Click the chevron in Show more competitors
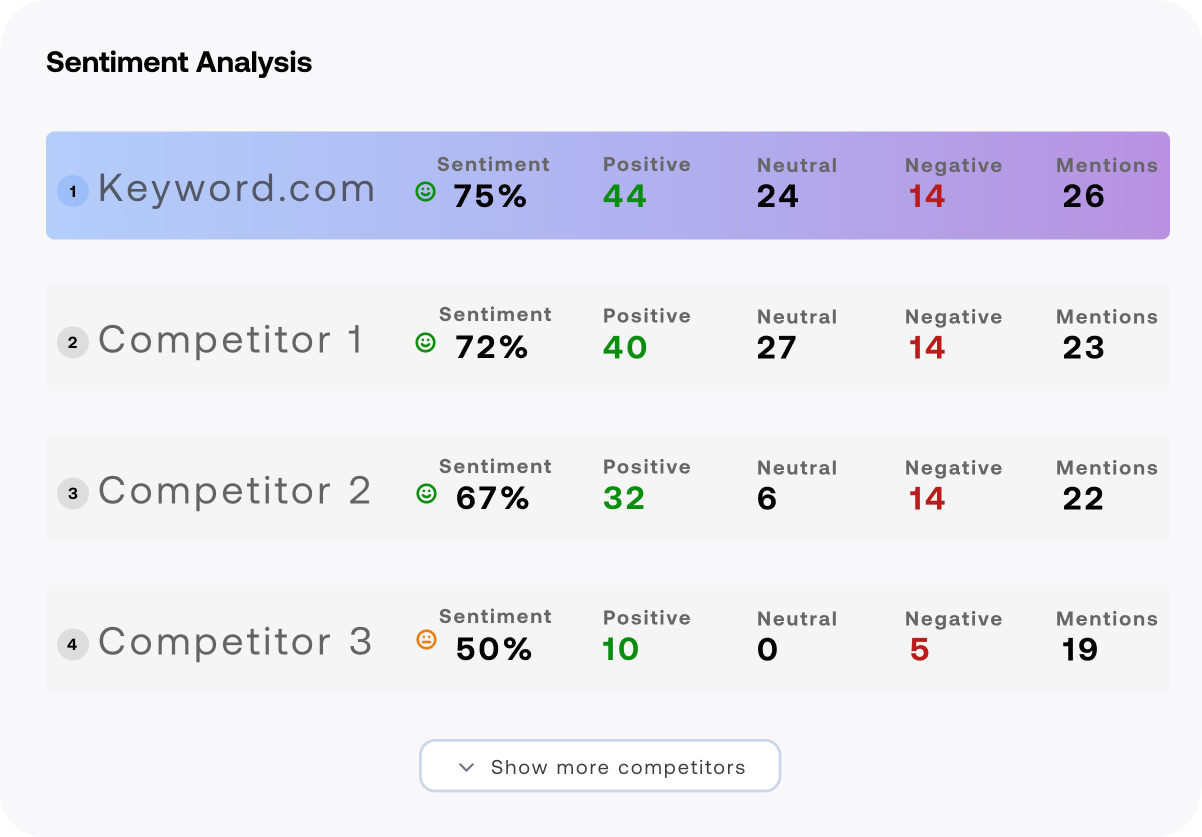 tap(466, 767)
